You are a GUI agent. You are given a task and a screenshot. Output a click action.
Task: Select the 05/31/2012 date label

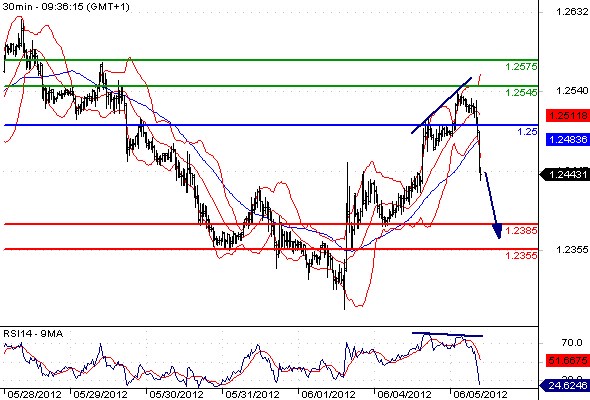pos(252,394)
